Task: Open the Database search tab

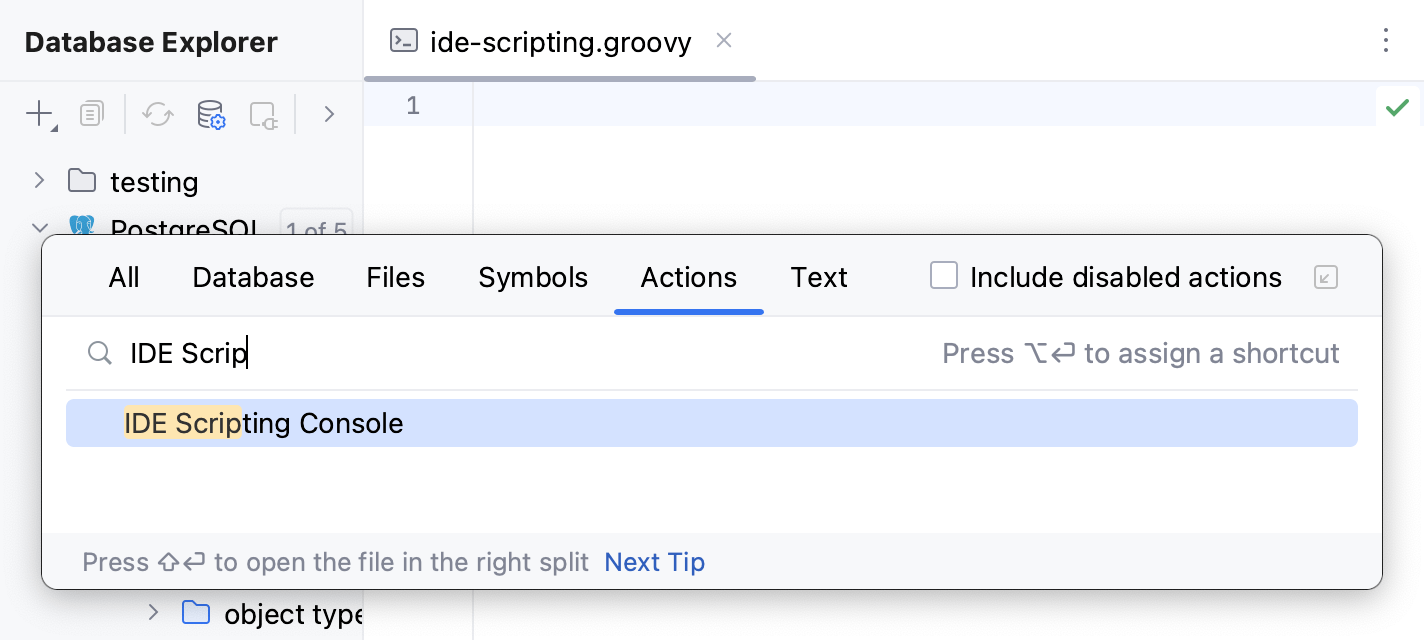Action: (x=253, y=277)
